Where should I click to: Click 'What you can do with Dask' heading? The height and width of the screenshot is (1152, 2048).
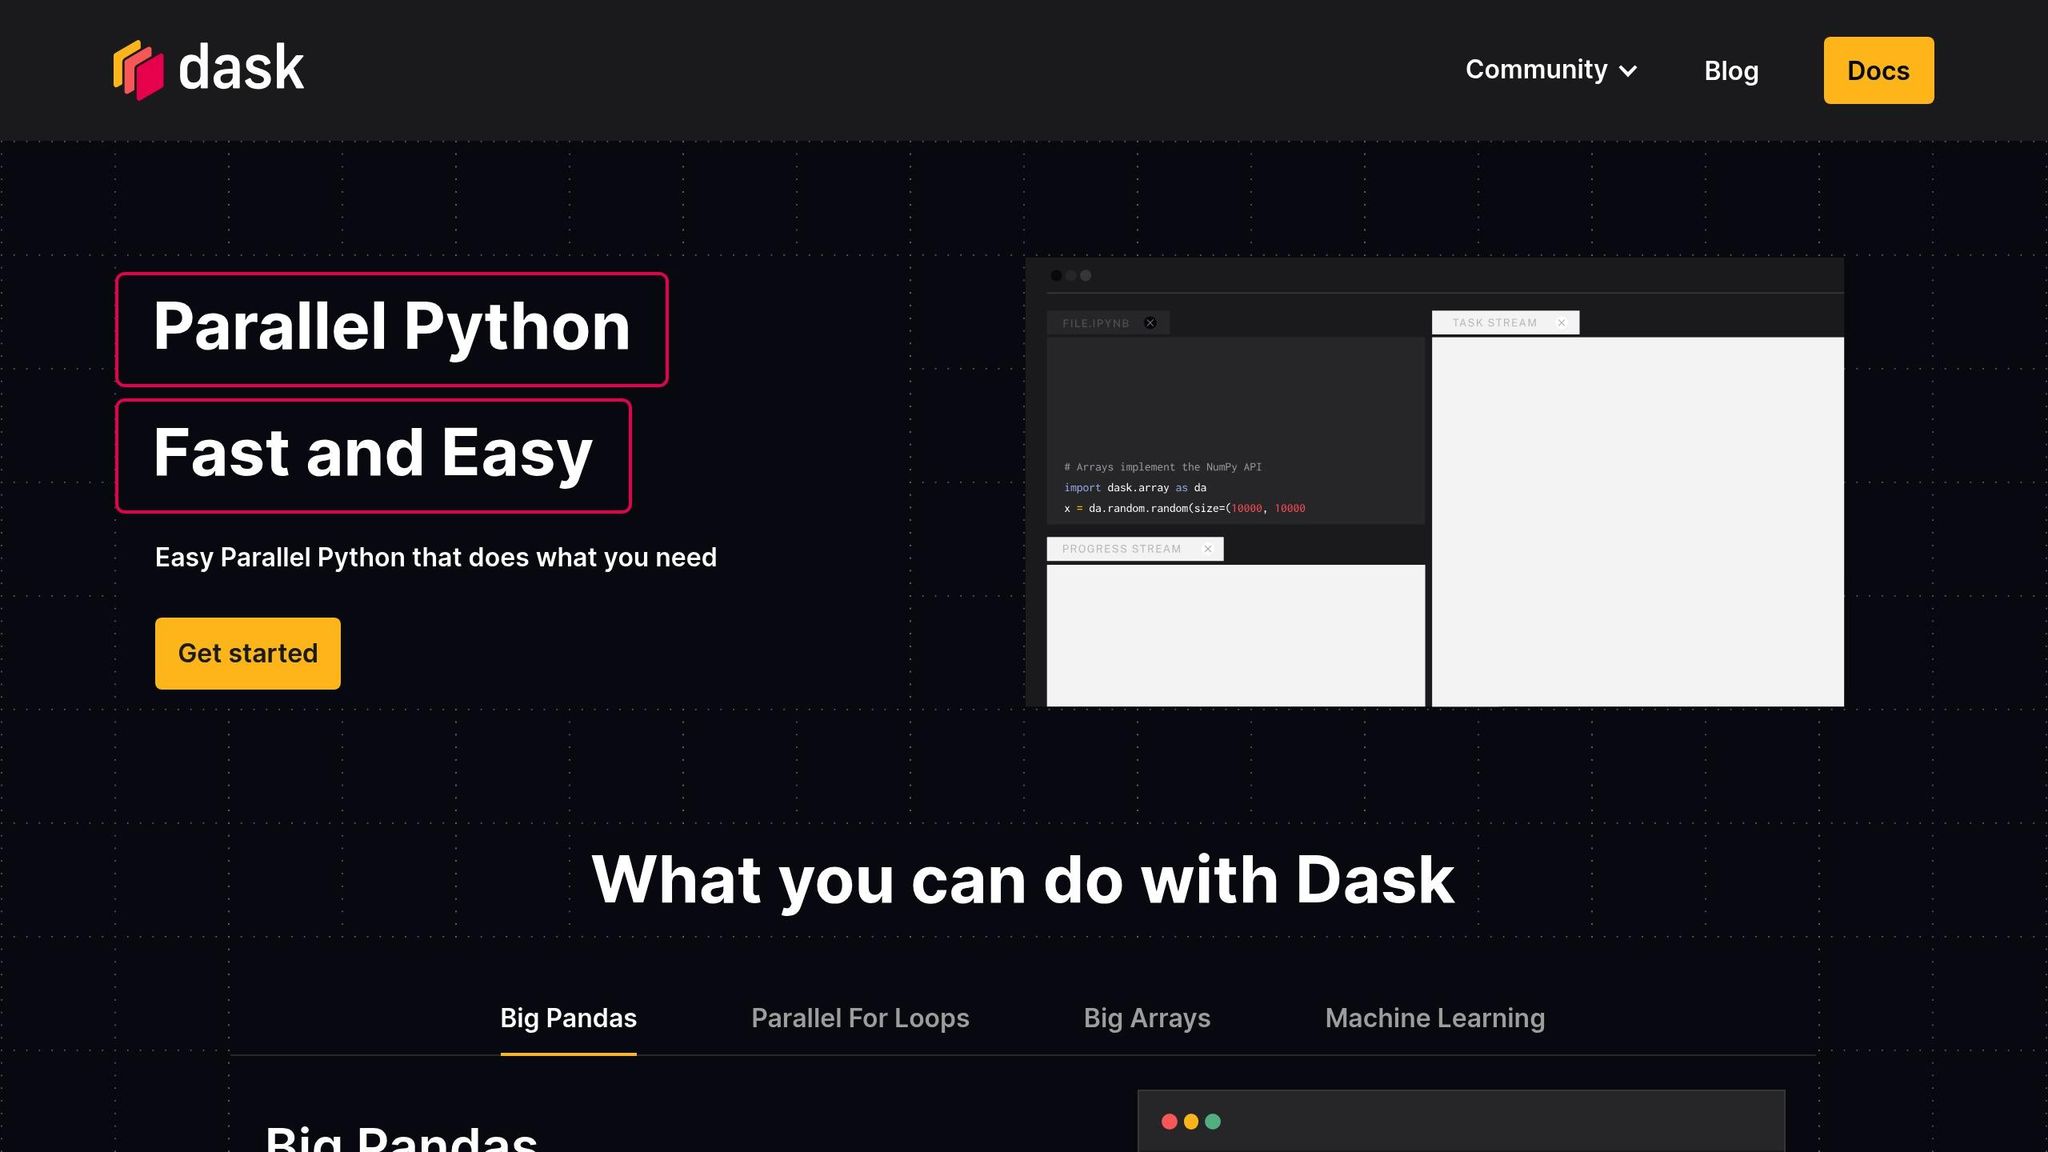coord(1023,880)
